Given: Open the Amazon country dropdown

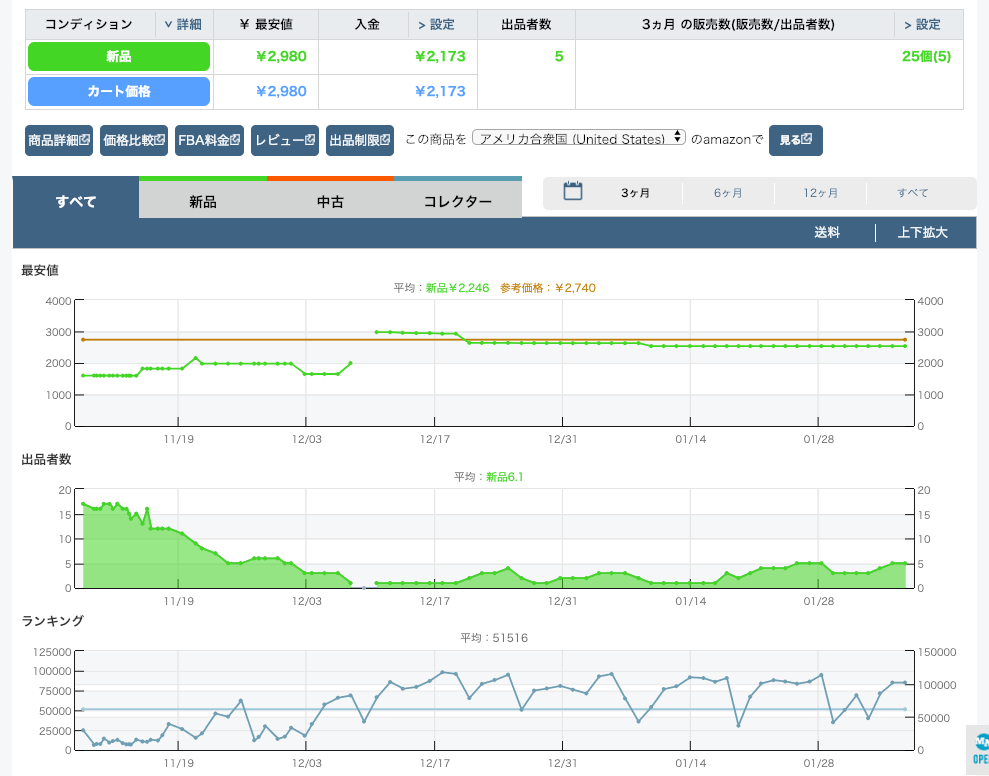Looking at the screenshot, I should click(x=578, y=138).
